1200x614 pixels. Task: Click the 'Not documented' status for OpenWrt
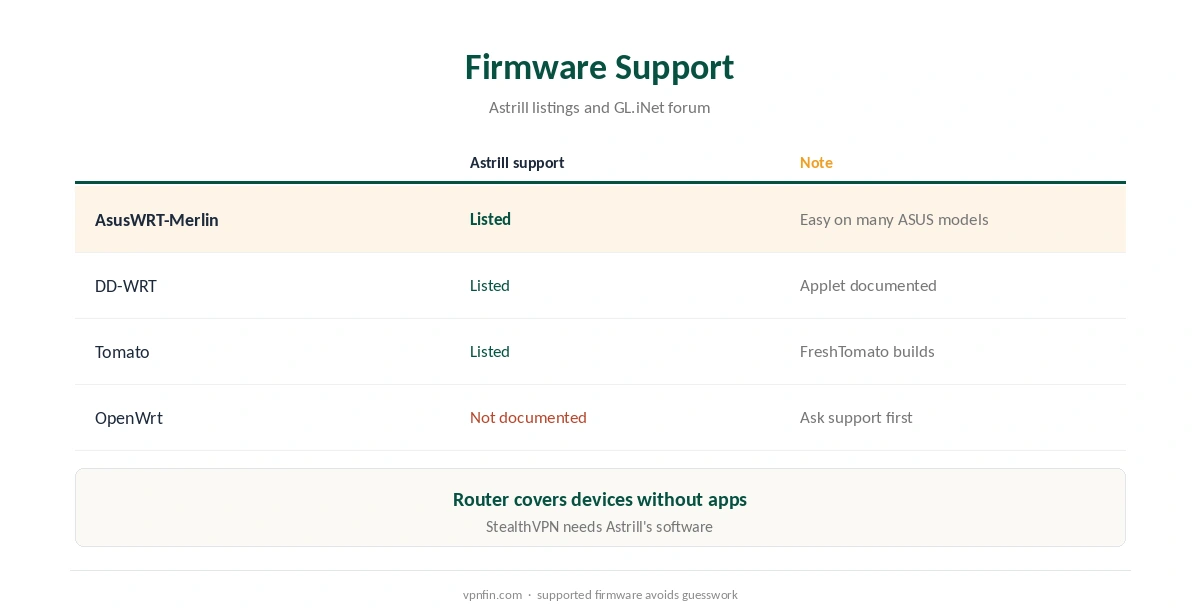[x=528, y=418]
